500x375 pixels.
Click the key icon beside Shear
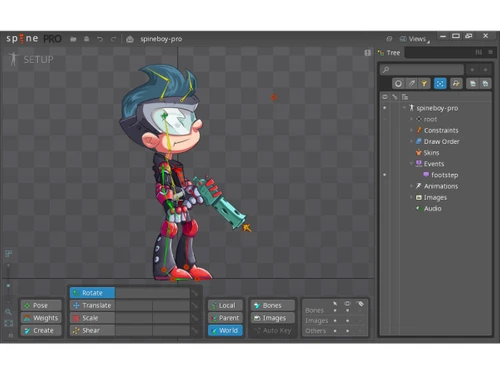(x=195, y=331)
